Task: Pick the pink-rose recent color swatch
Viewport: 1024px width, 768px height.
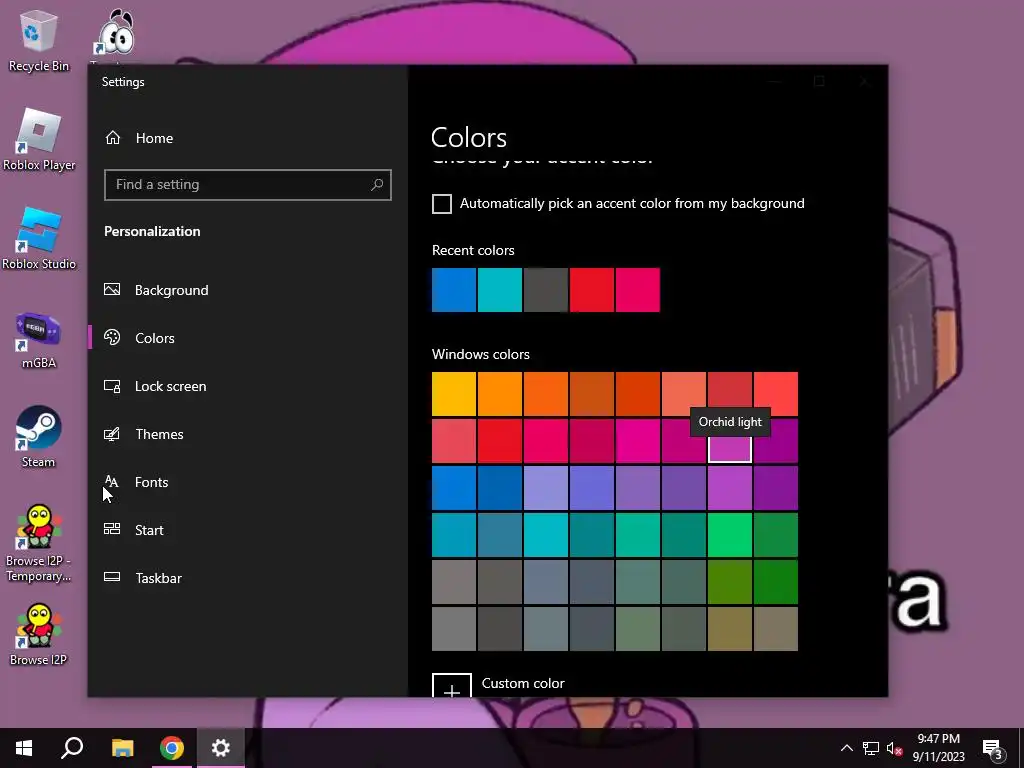Action: pos(637,290)
